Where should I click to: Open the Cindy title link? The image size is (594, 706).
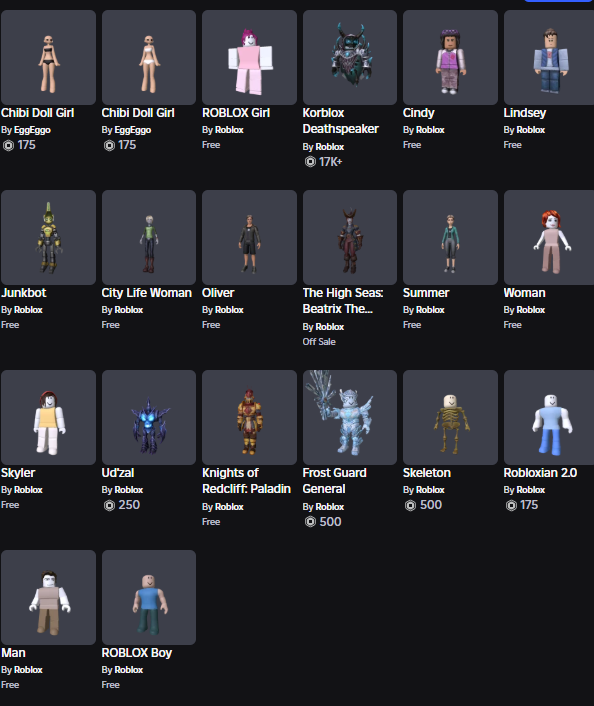pos(419,113)
